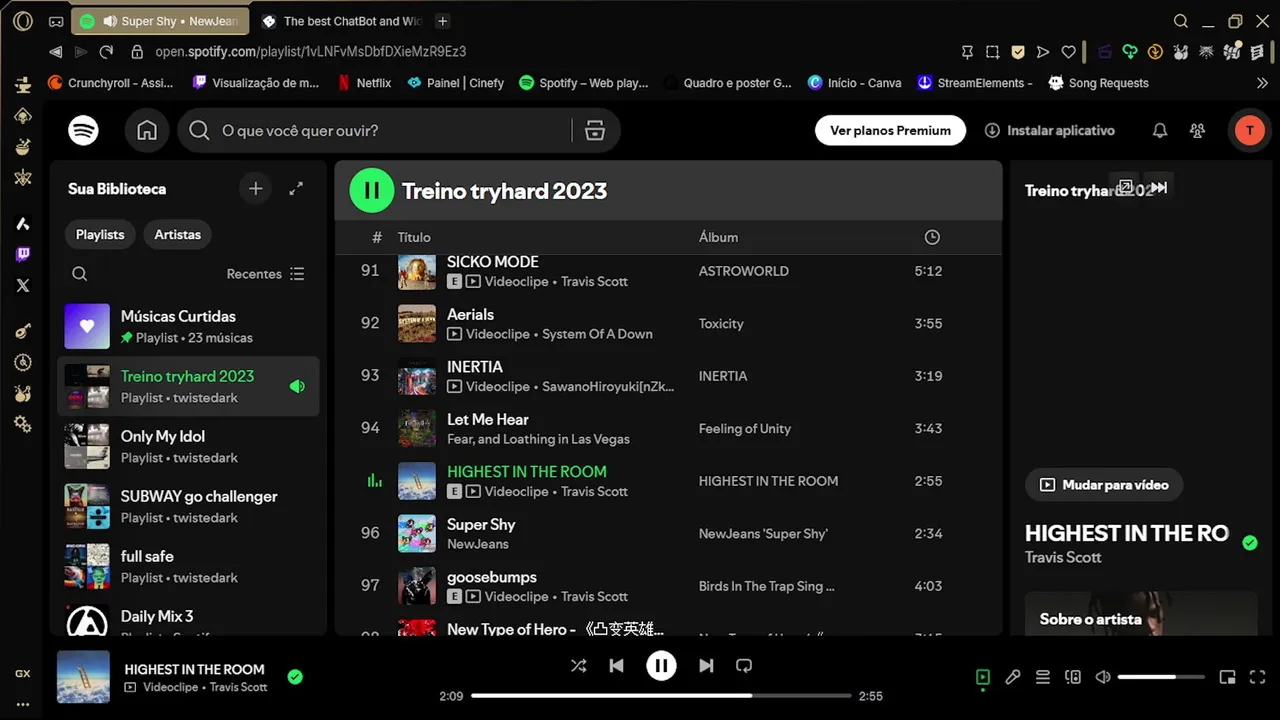
Task: Open full safe playlist
Action: pyautogui.click(x=188, y=566)
